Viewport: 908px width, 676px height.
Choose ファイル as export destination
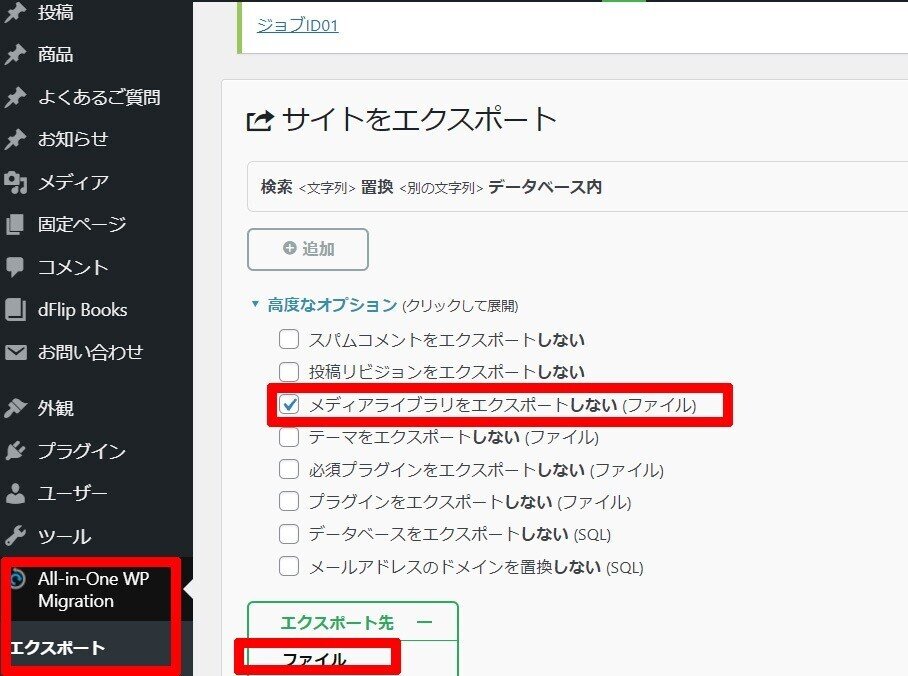point(316,660)
